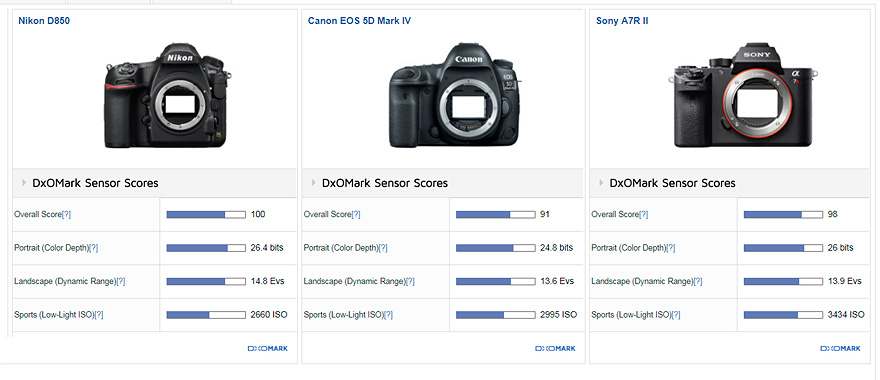Open help [?] for Canon Landscape Dynamic Range
This screenshot has width=880, height=380.
pos(410,281)
